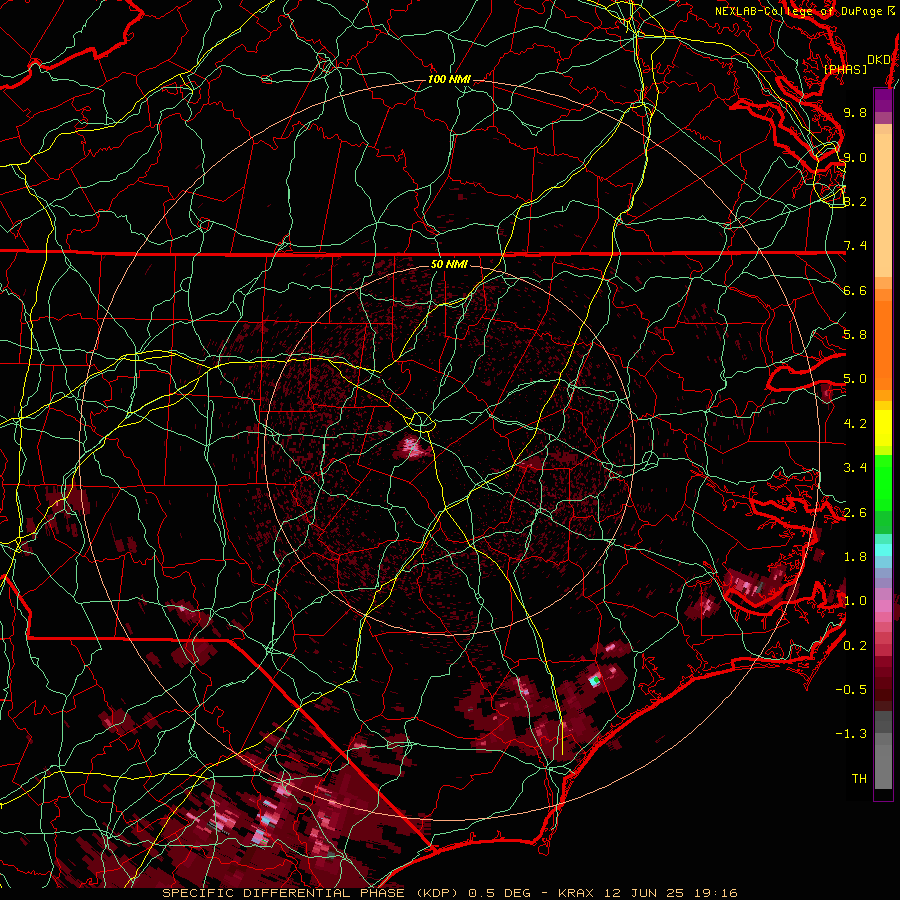Click the DKD label above the color scale
The width and height of the screenshot is (900, 900).
pos(879,59)
